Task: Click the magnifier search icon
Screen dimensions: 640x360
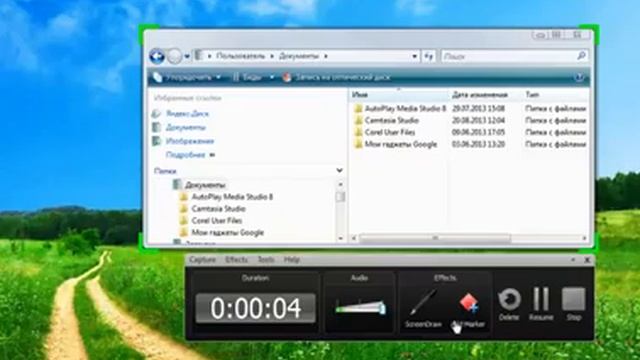Action: click(x=581, y=56)
